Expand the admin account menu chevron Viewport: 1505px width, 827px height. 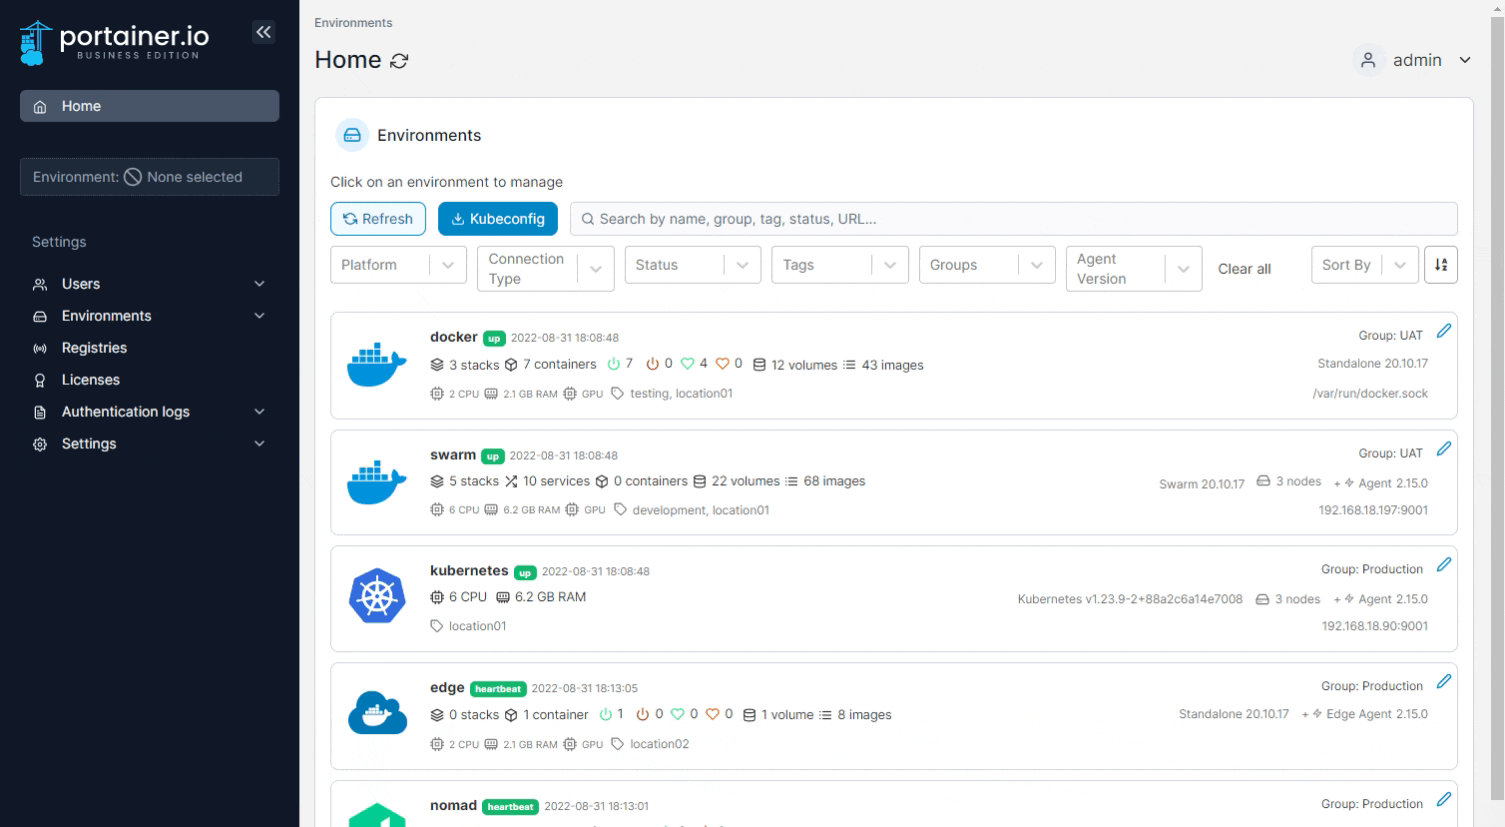tap(1465, 60)
